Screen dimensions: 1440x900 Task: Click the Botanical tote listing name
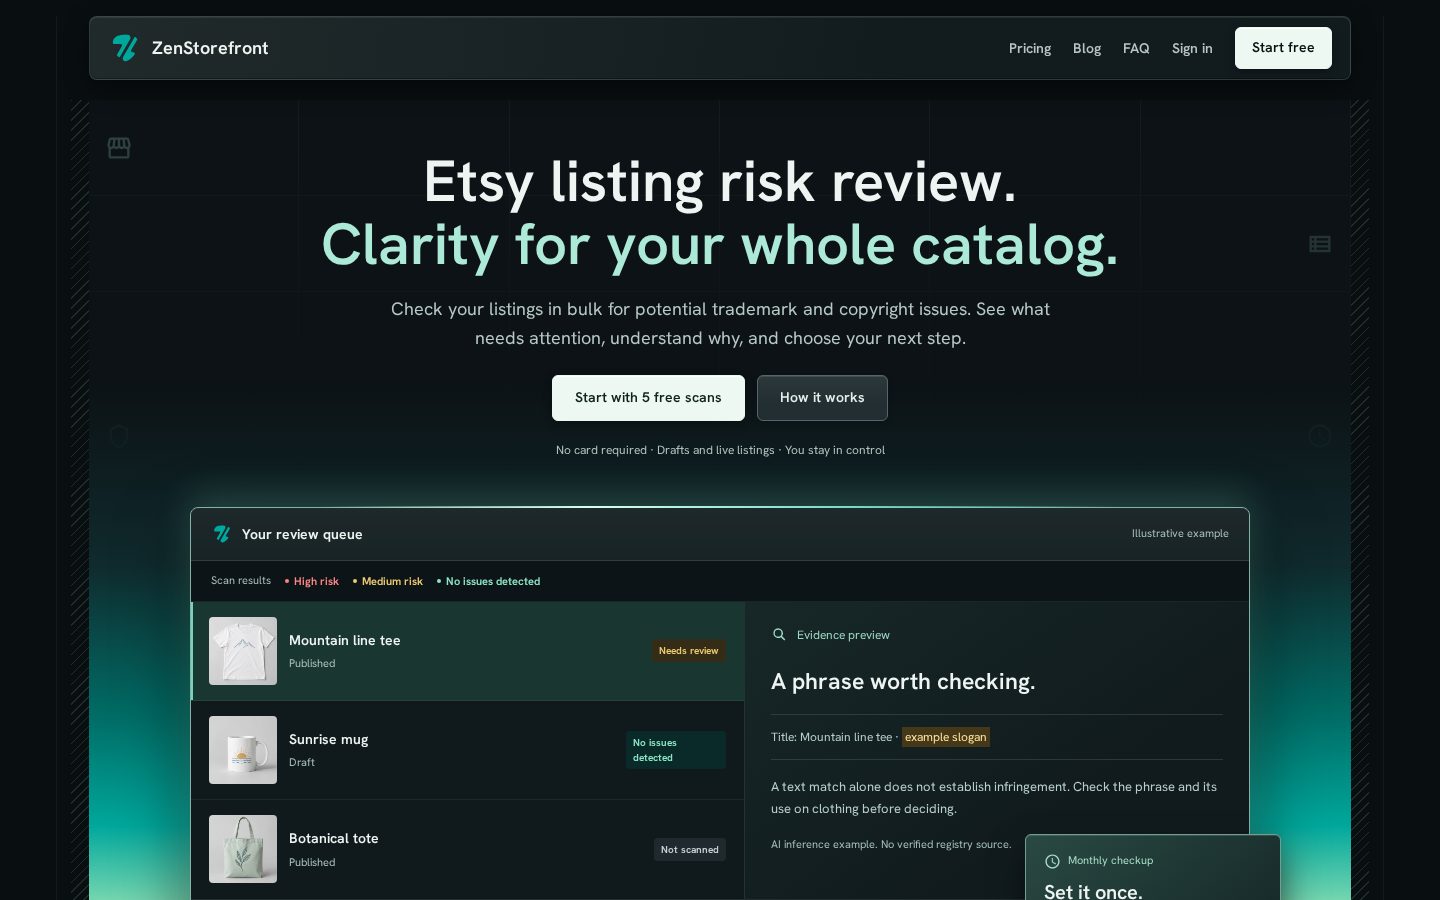click(334, 838)
